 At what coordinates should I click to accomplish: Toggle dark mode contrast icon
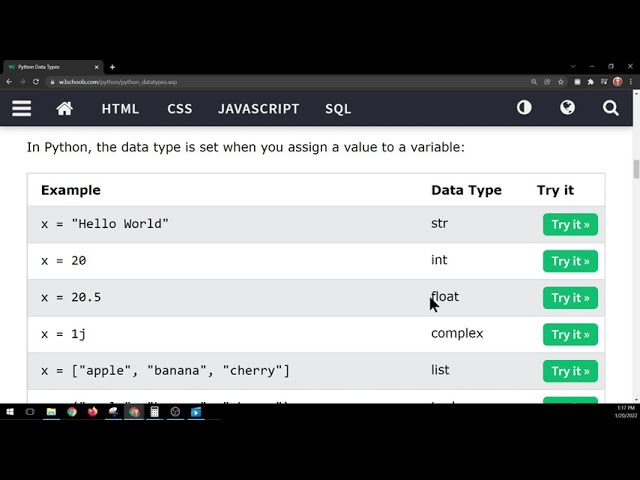click(524, 108)
